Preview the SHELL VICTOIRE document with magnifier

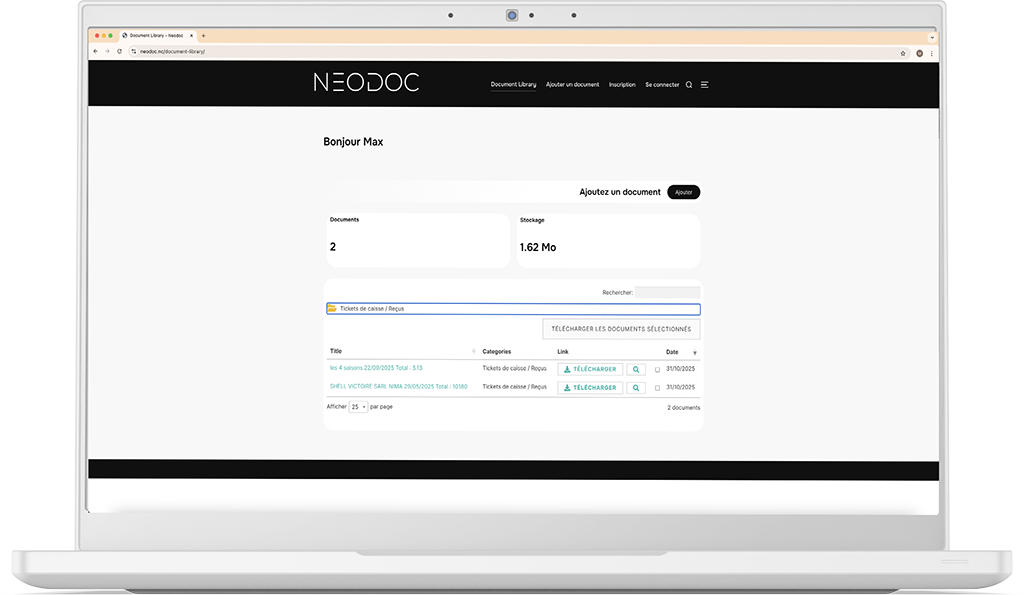636,388
